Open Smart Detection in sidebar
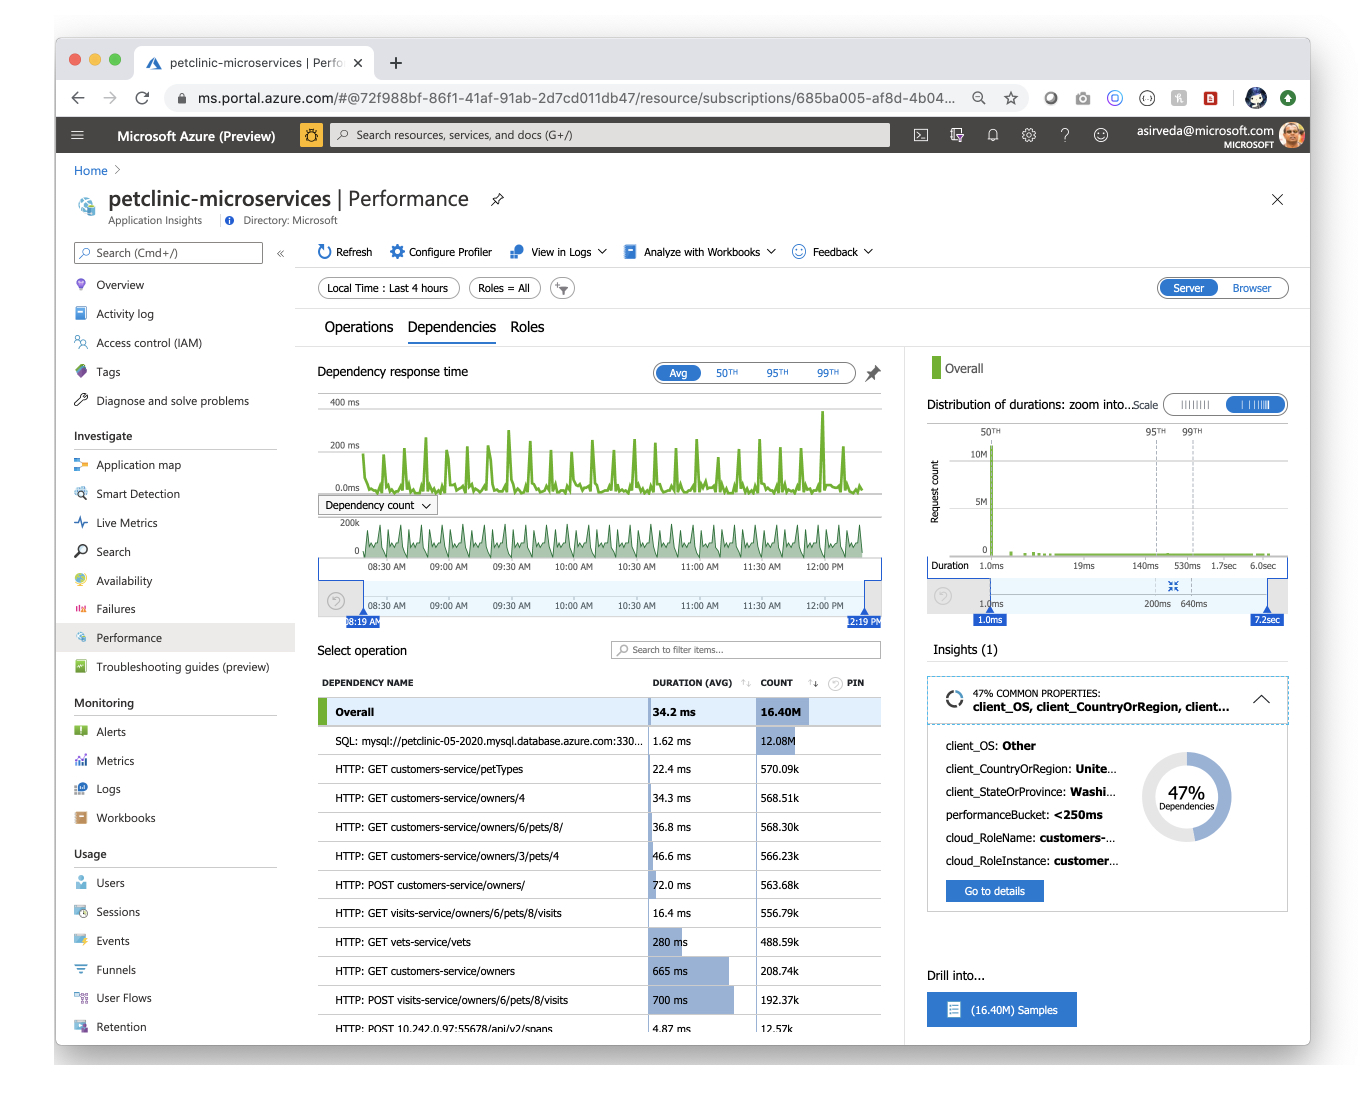Screen dimensions: 1366x1119 pyautogui.click(x=138, y=494)
